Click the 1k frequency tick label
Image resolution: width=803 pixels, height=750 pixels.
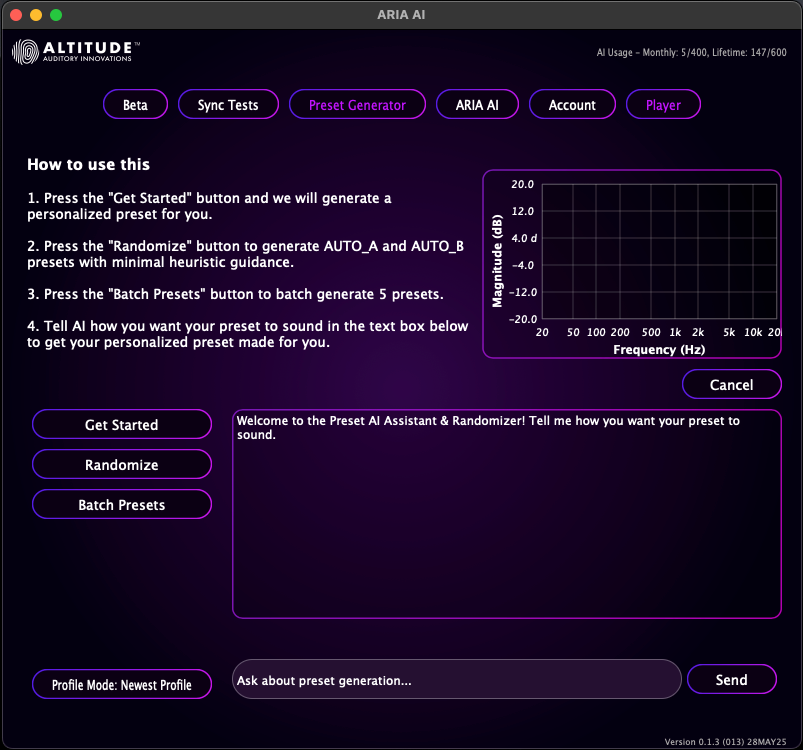coord(675,332)
